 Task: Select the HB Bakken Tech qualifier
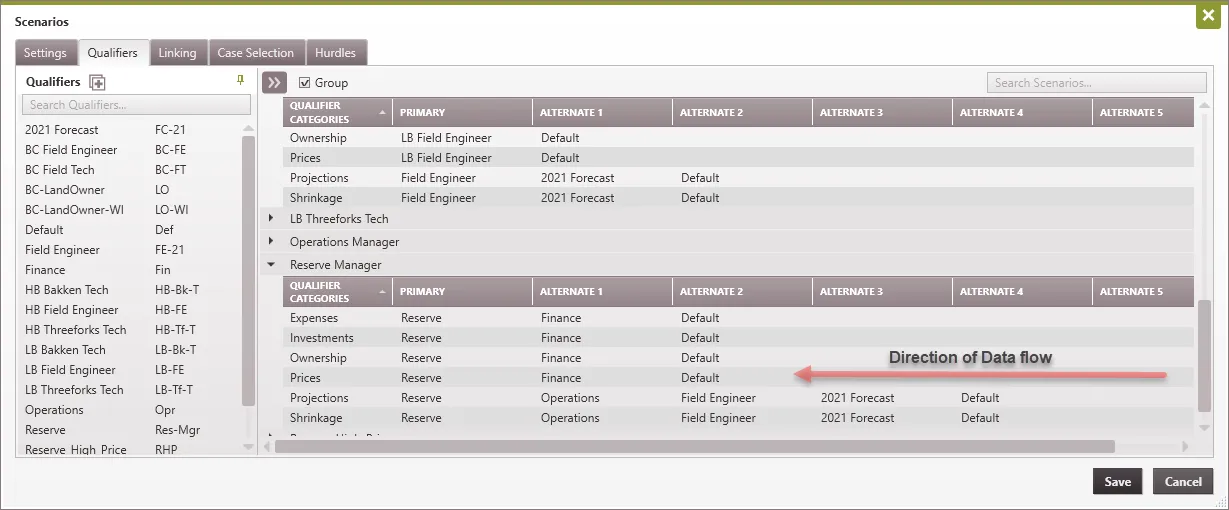pos(67,290)
